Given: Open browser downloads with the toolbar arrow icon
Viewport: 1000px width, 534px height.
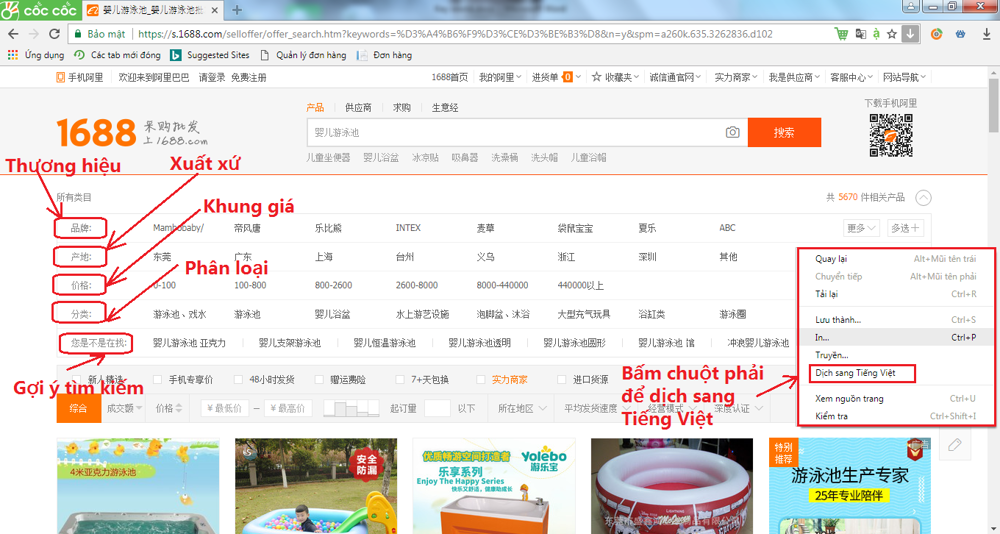Looking at the screenshot, I should click(987, 34).
